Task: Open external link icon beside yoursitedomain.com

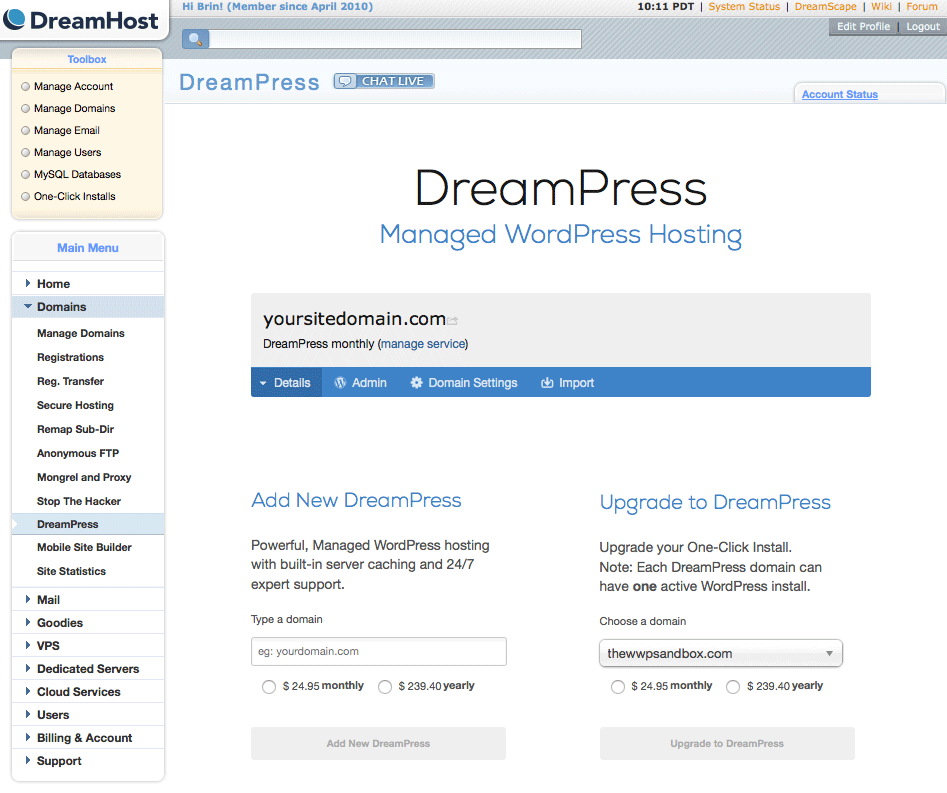Action: point(452,321)
